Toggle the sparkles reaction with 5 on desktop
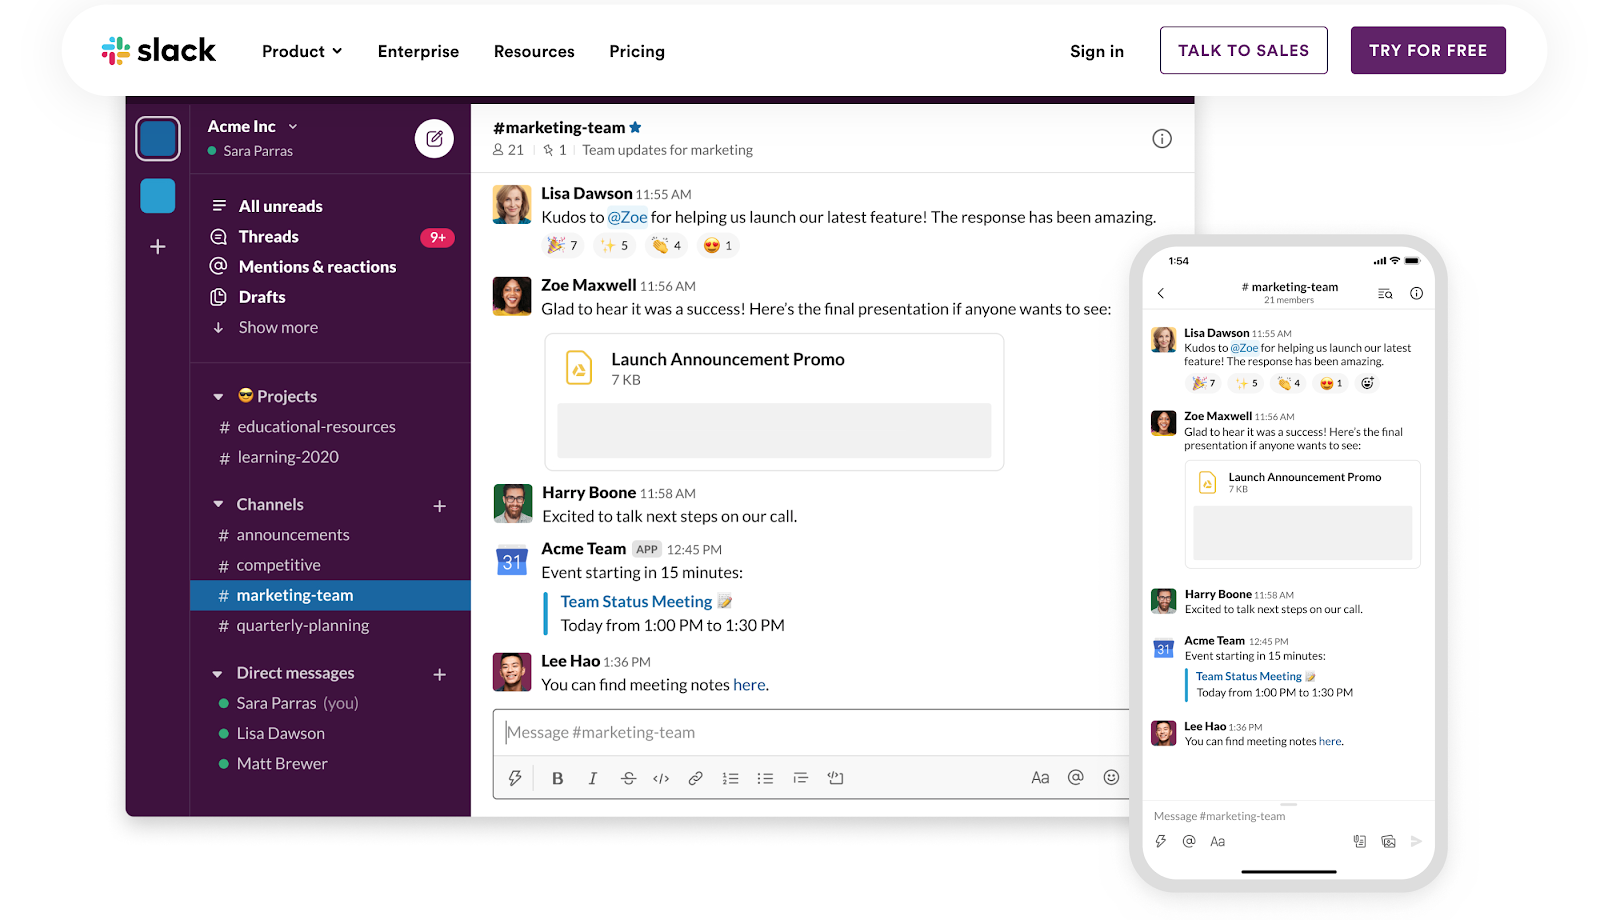 [x=614, y=245]
